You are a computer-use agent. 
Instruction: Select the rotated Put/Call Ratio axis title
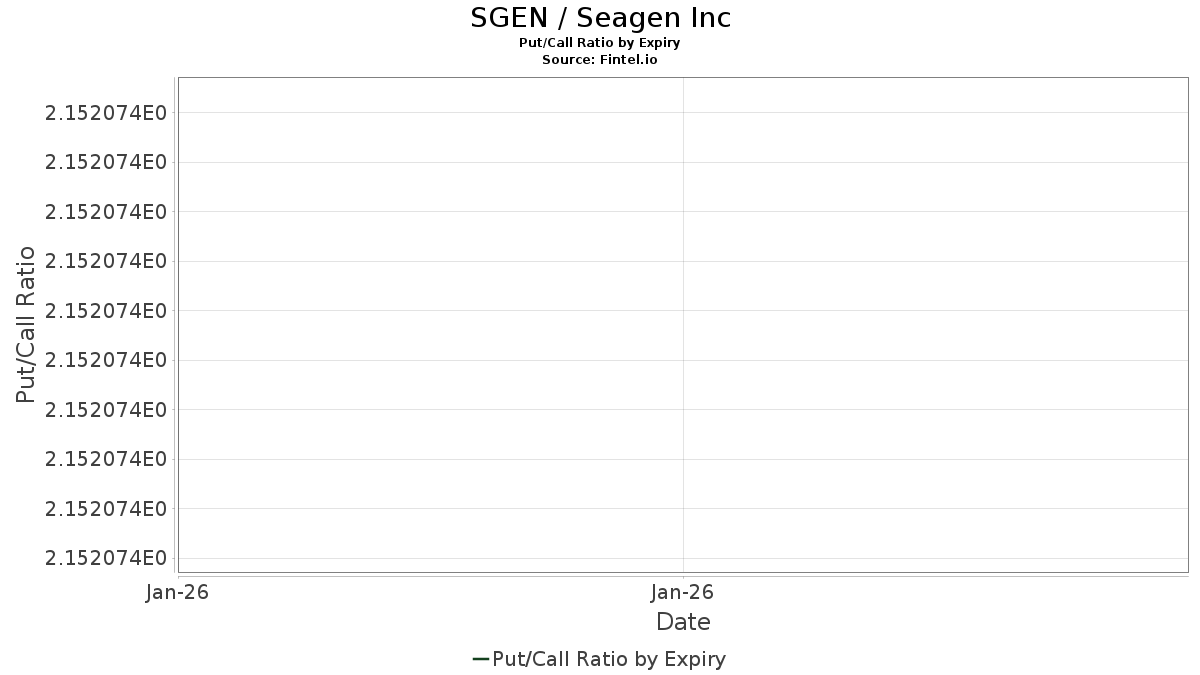tap(26, 324)
